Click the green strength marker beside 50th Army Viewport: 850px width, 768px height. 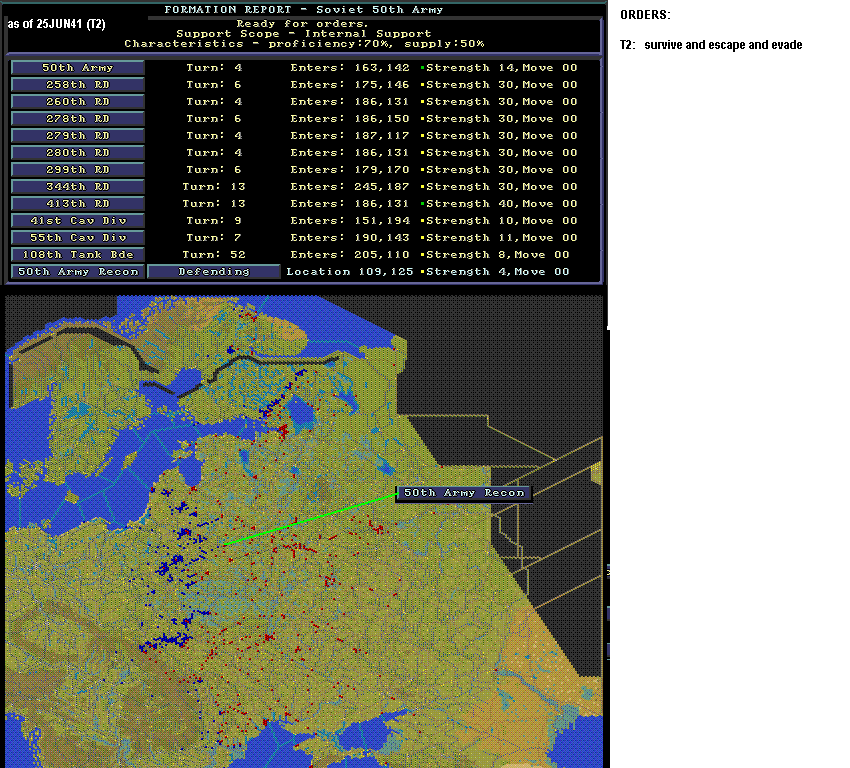pos(422,68)
